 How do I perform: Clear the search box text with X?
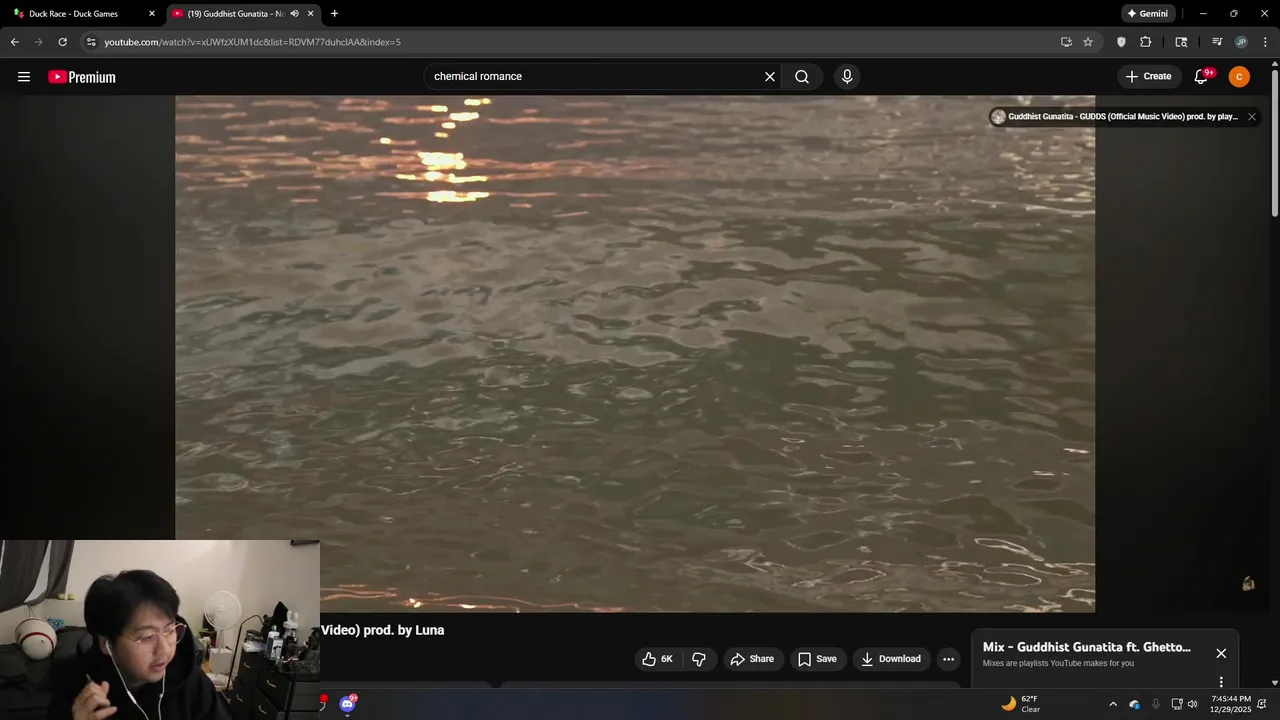770,77
